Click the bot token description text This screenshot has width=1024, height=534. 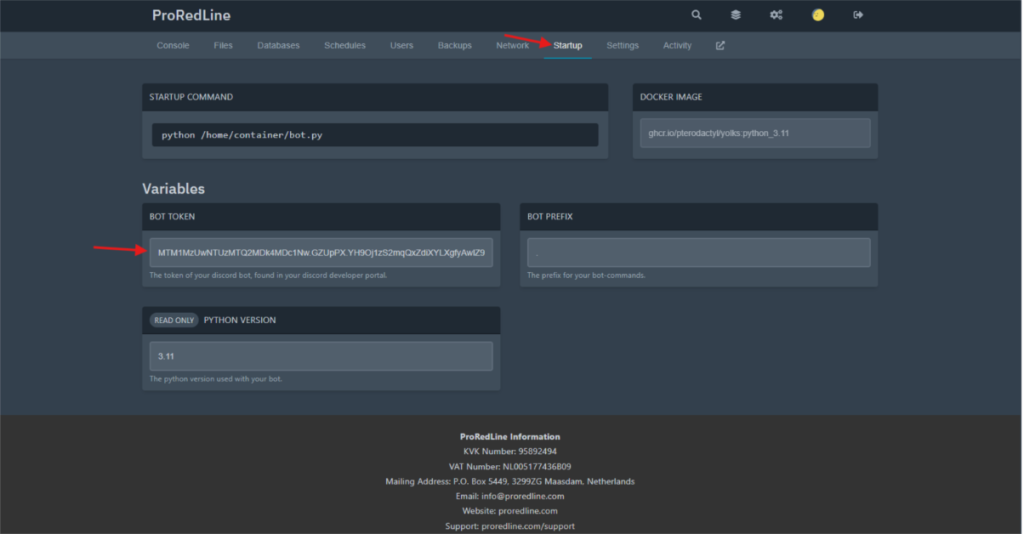click(268, 275)
